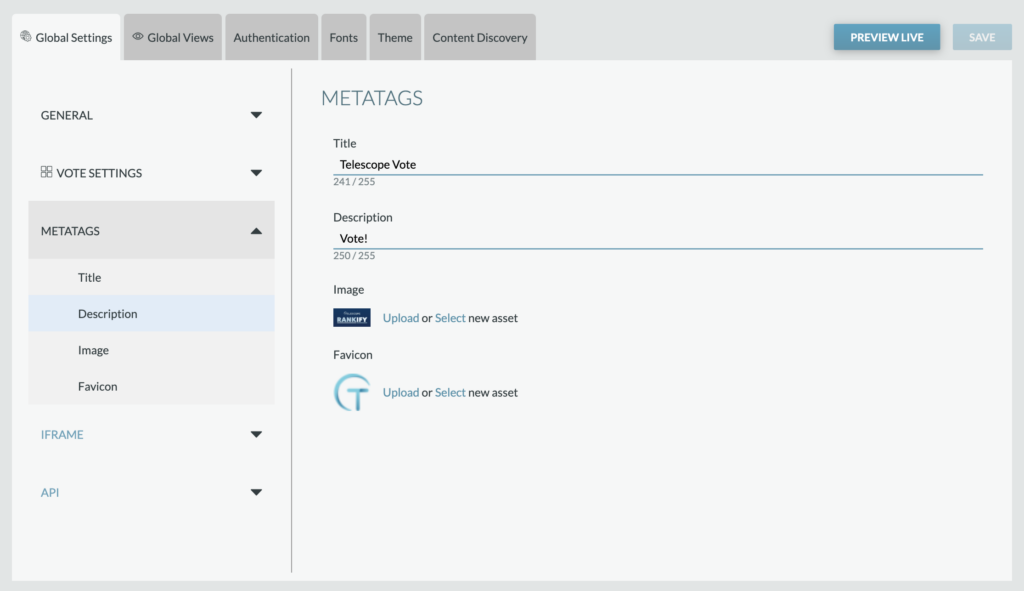The height and width of the screenshot is (591, 1024).
Task: Open the Theme tab
Action: 395,37
